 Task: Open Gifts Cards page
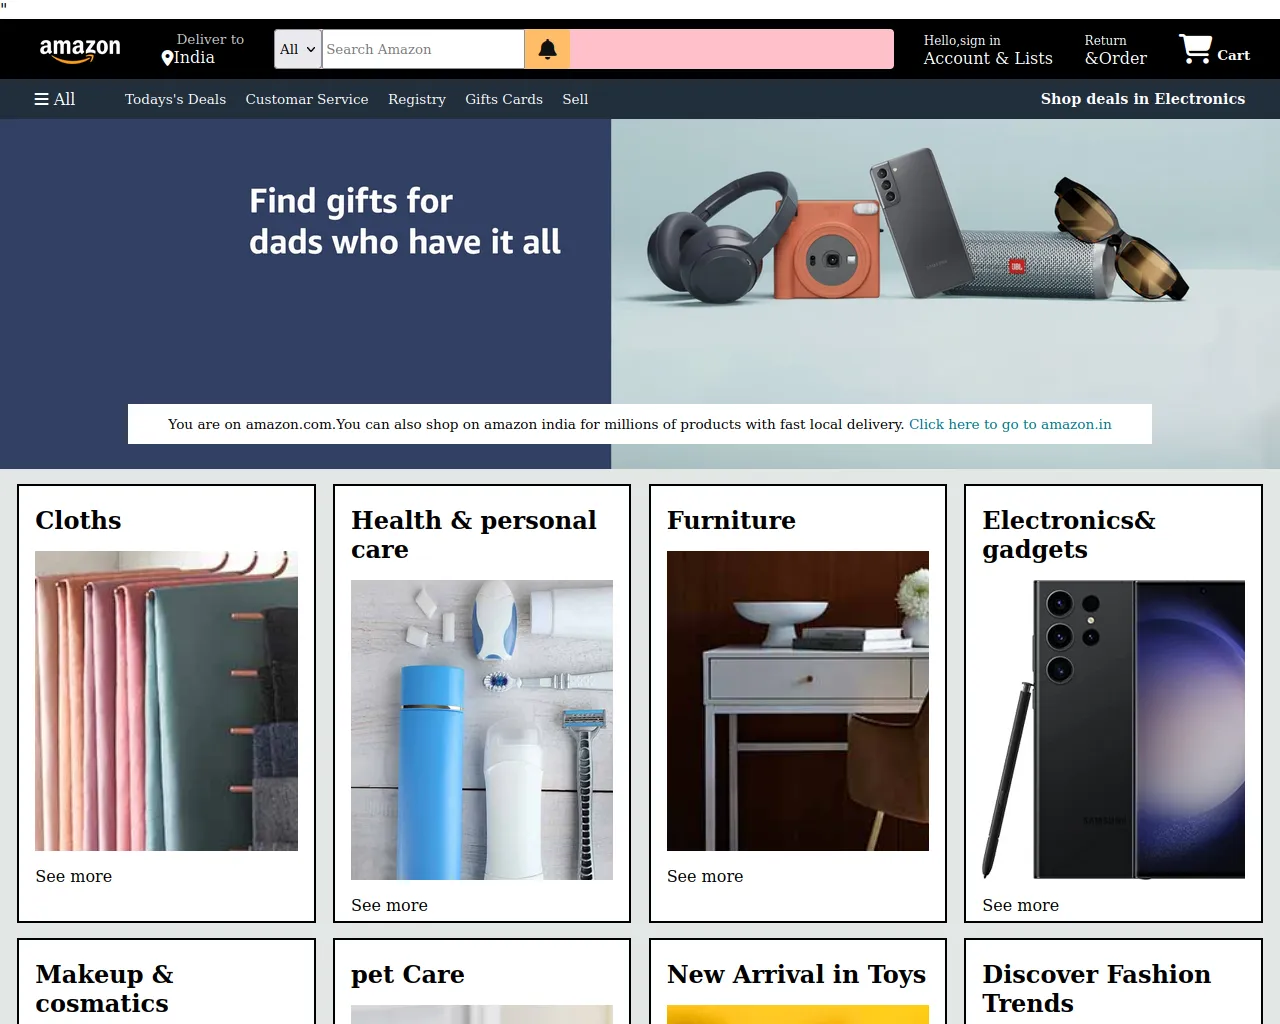coord(504,99)
